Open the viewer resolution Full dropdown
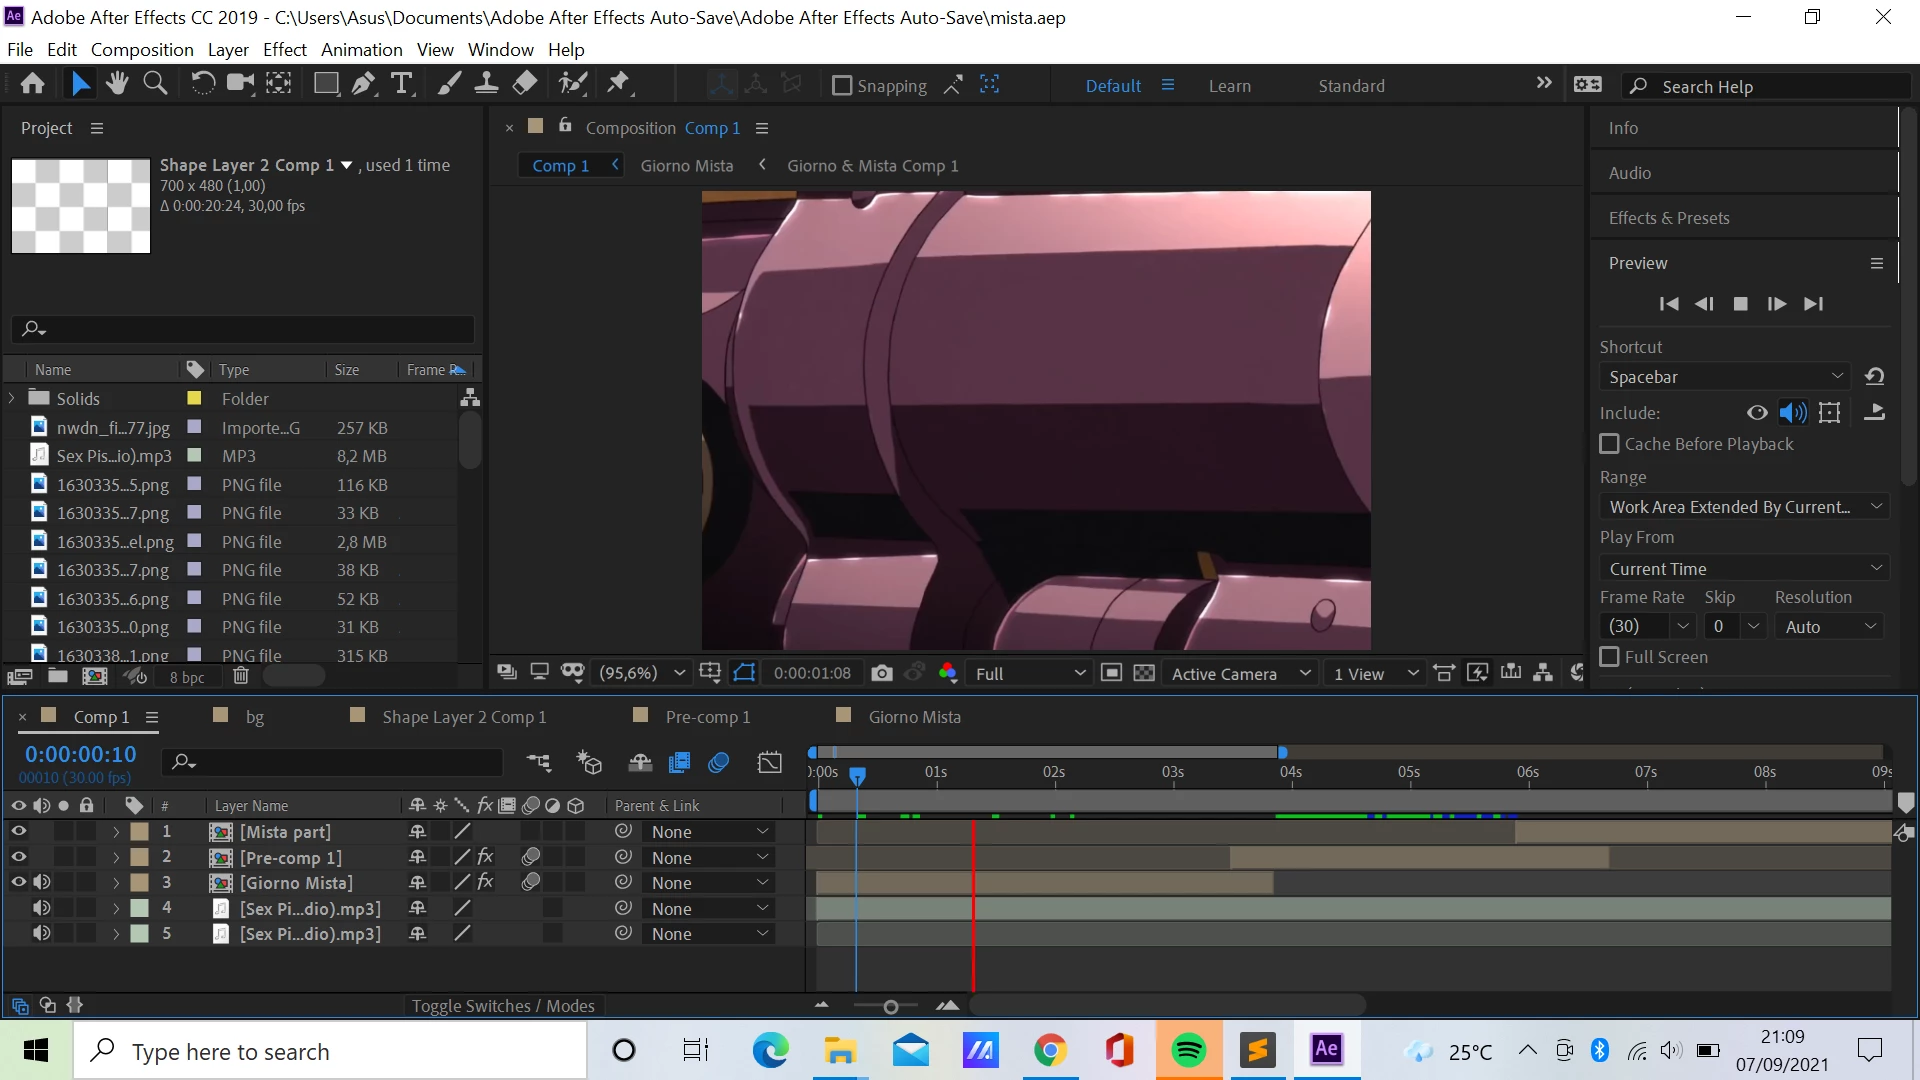 [x=1029, y=673]
